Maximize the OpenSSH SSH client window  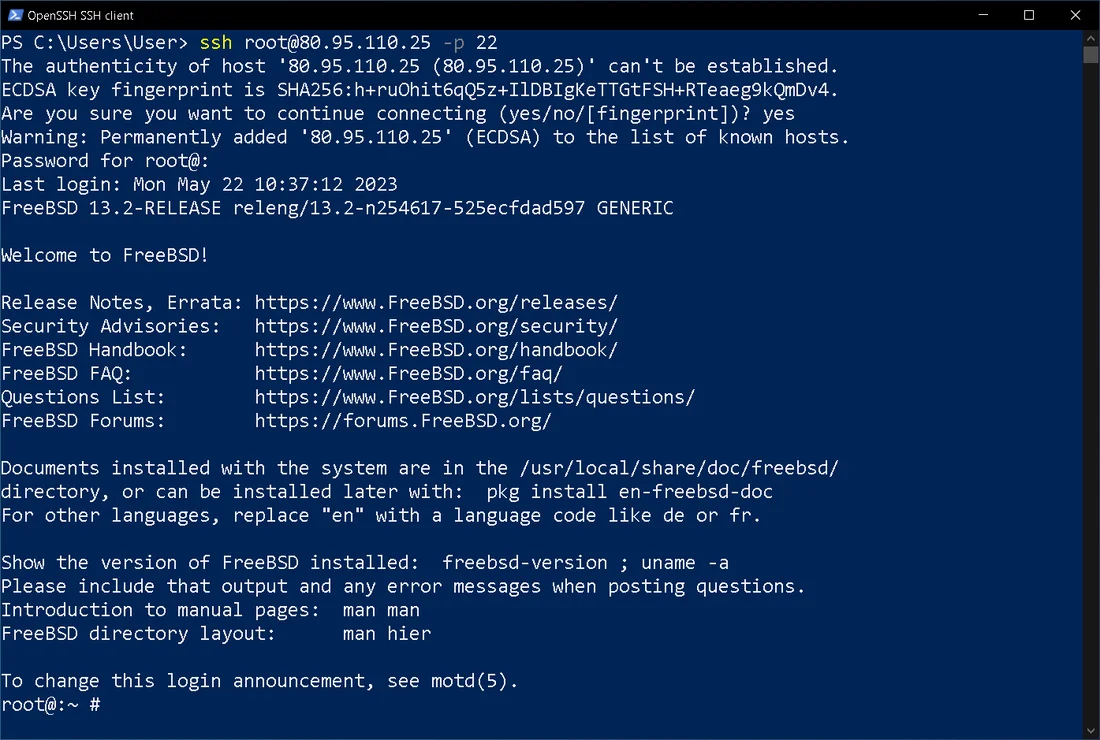tap(1030, 15)
